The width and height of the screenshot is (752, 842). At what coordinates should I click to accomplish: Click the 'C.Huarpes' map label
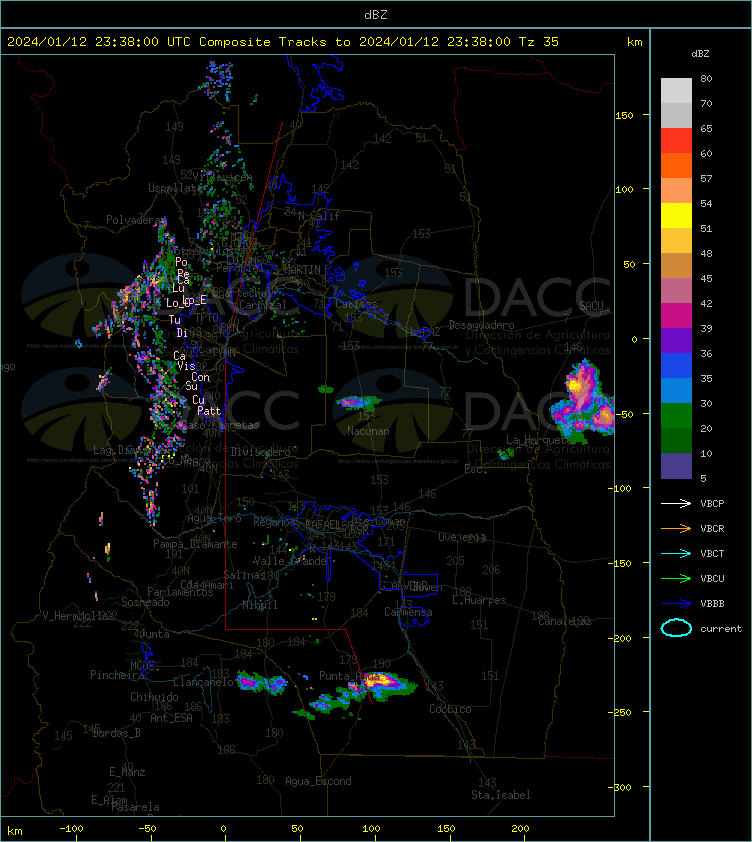[479, 600]
